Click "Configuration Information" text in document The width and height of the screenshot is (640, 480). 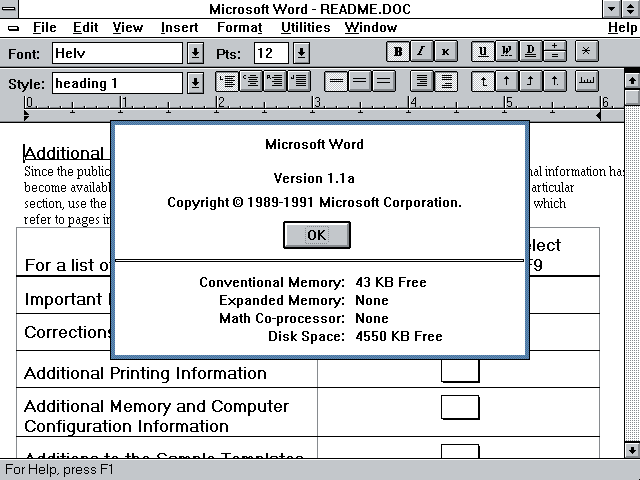pos(126,426)
